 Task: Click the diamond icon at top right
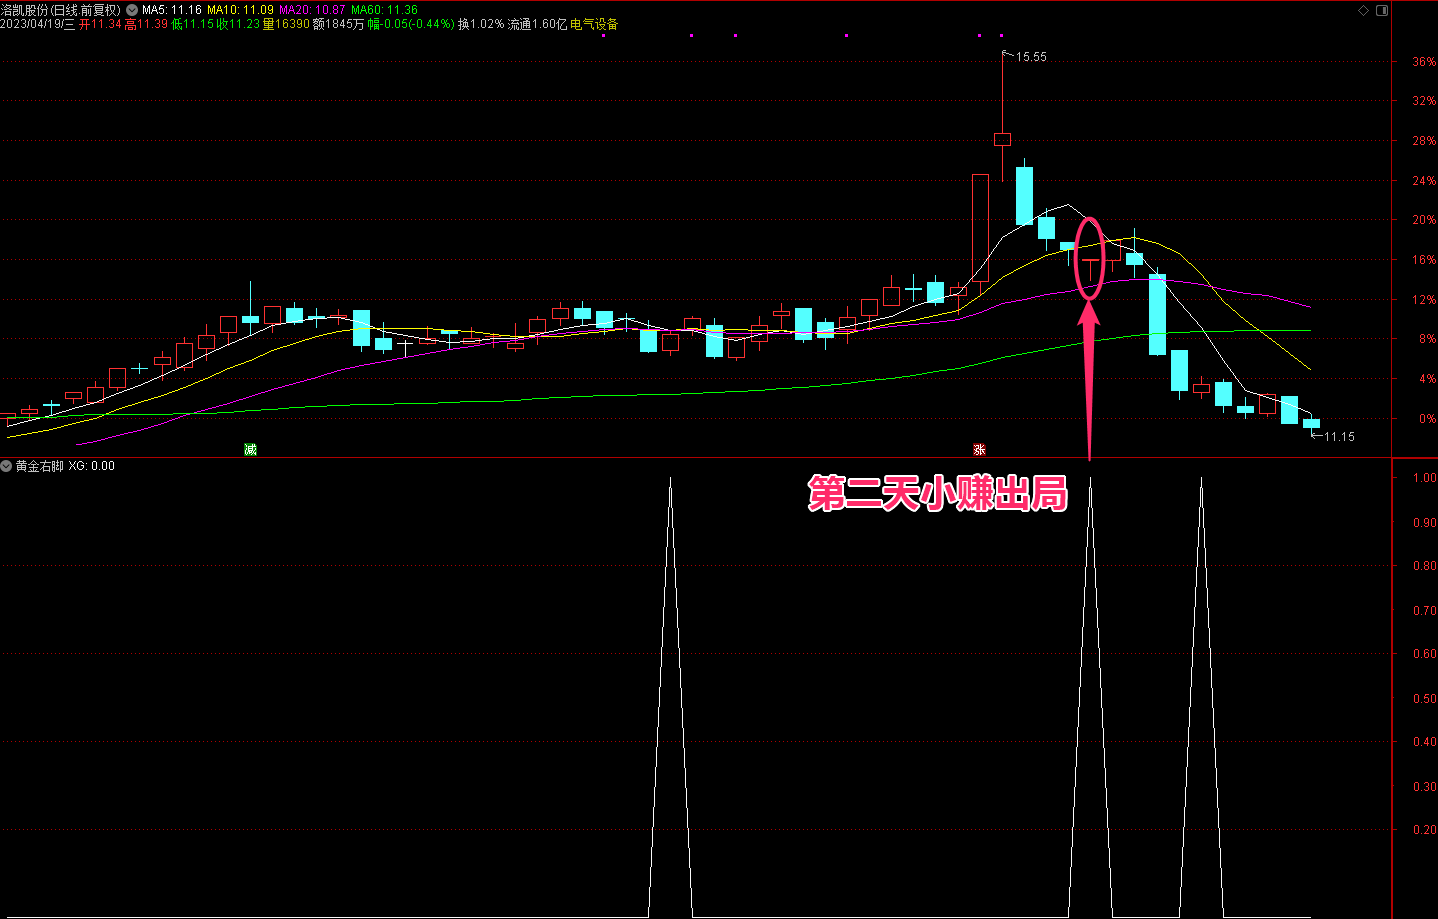[1363, 10]
